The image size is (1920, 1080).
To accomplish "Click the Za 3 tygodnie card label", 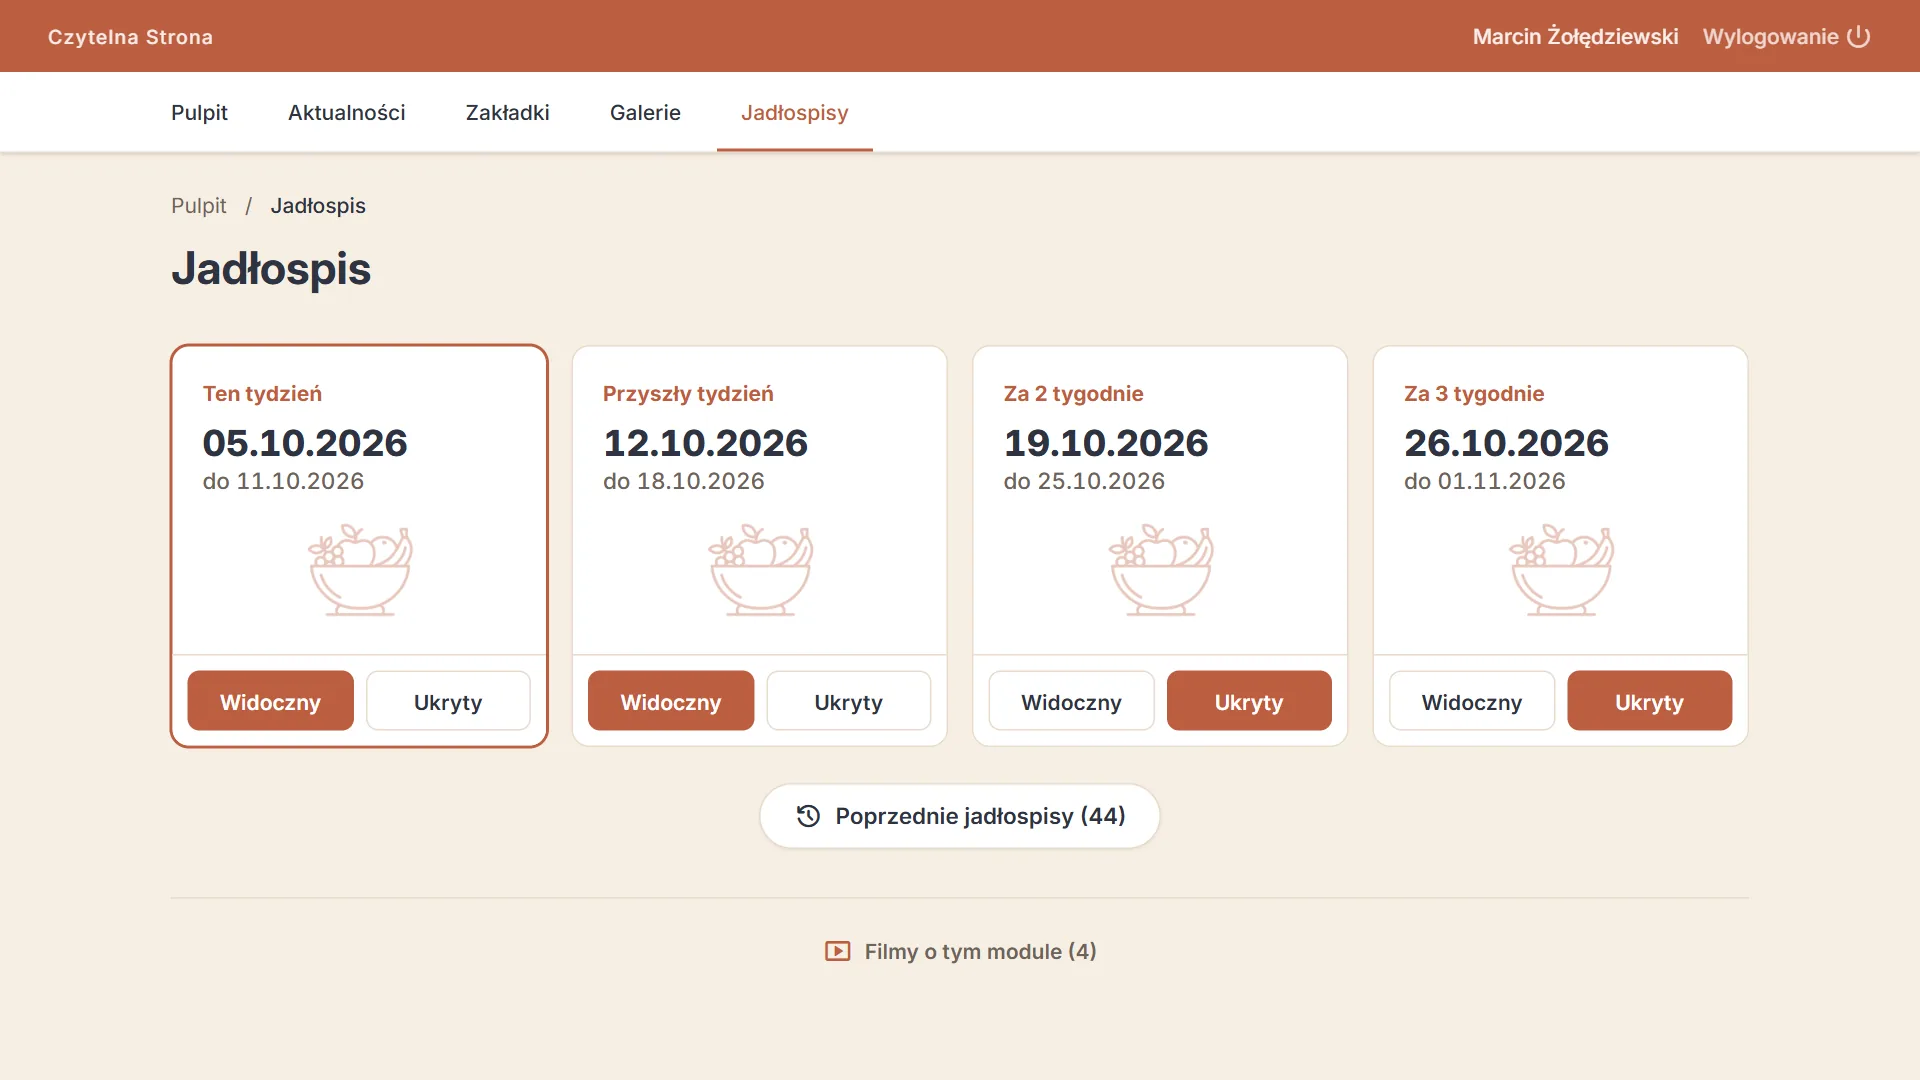I will click(x=1474, y=393).
